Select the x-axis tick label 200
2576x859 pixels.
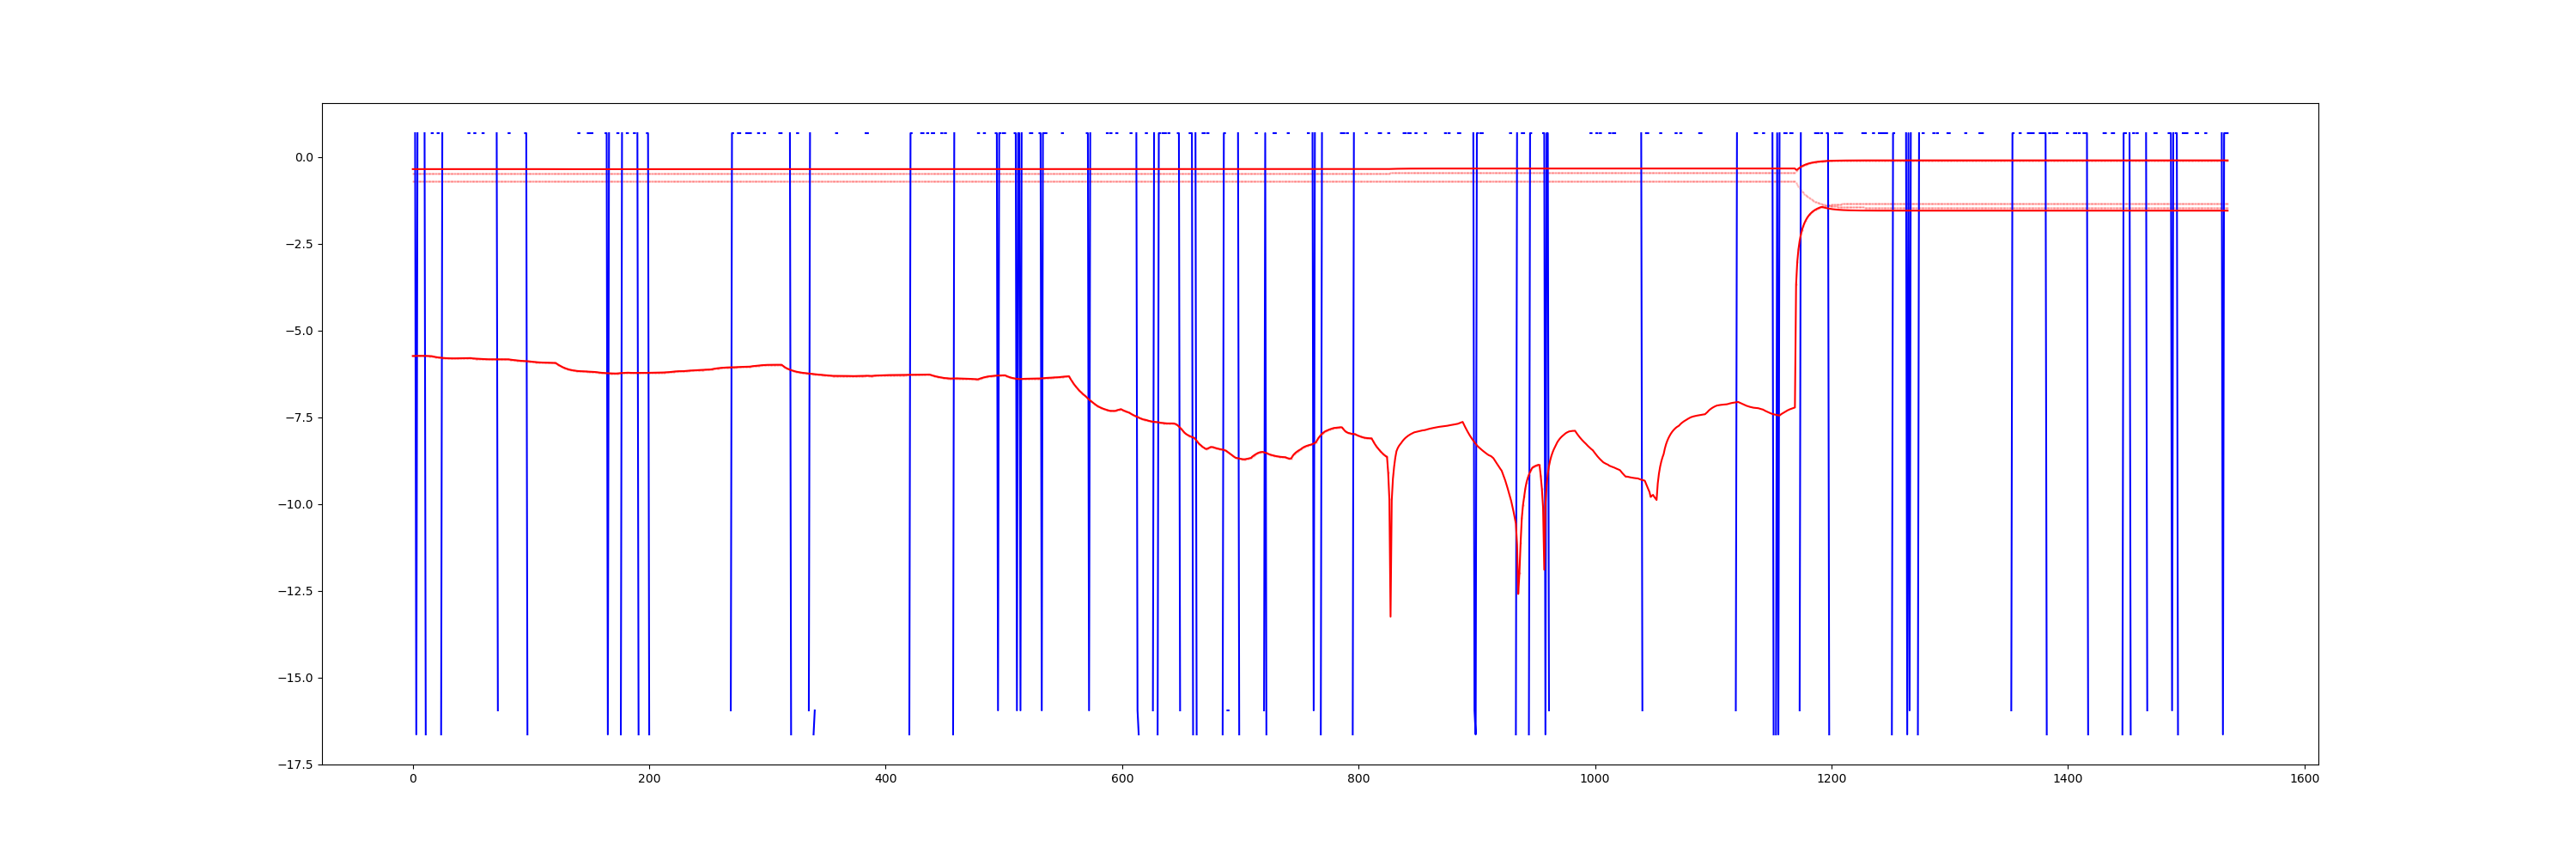coord(649,779)
